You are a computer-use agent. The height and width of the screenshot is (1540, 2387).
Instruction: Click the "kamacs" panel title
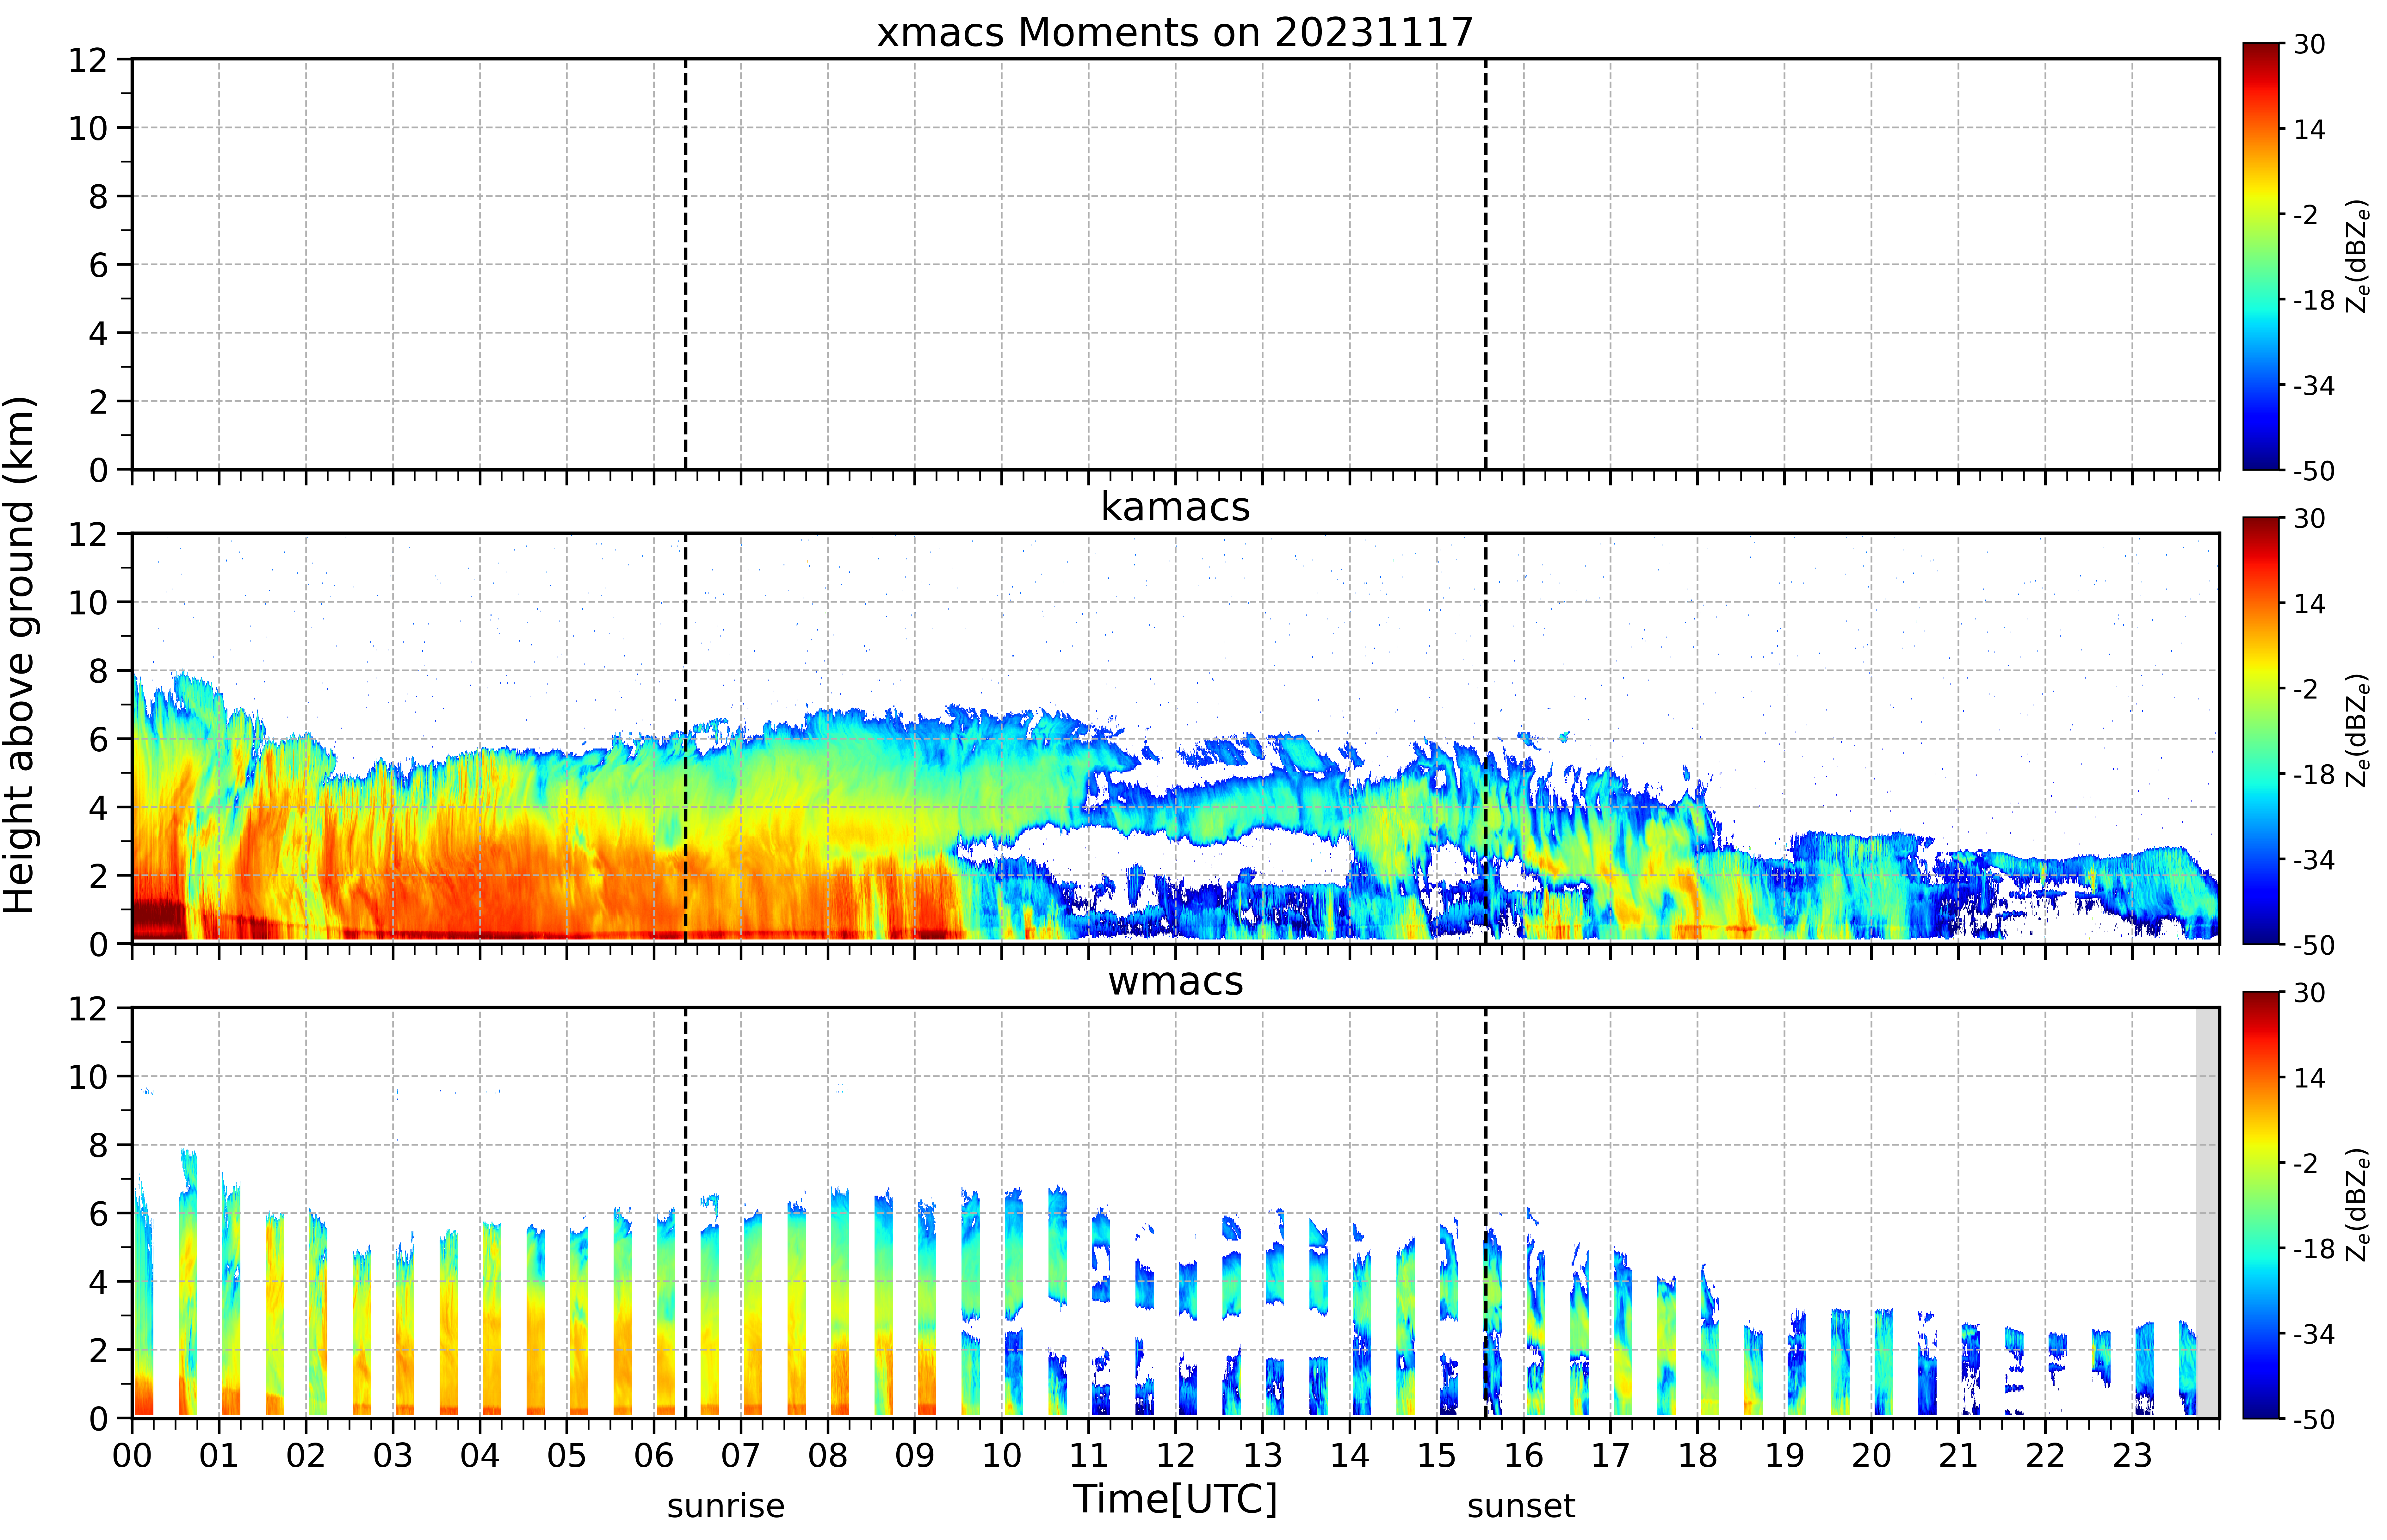click(x=1175, y=507)
